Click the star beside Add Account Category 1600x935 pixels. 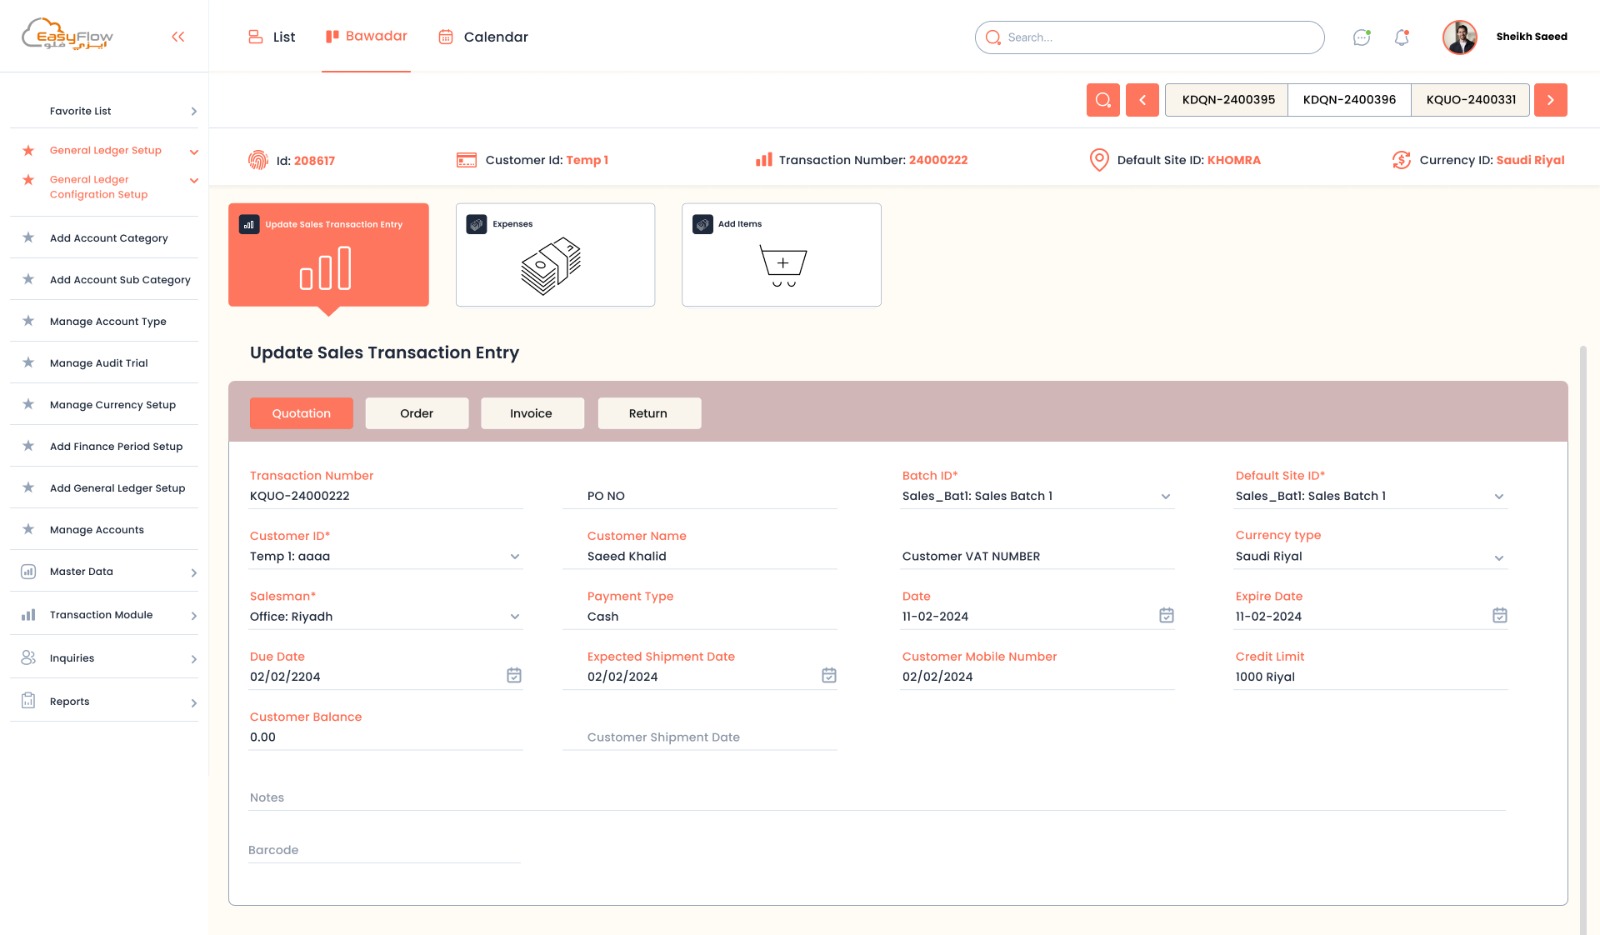[x=28, y=237]
